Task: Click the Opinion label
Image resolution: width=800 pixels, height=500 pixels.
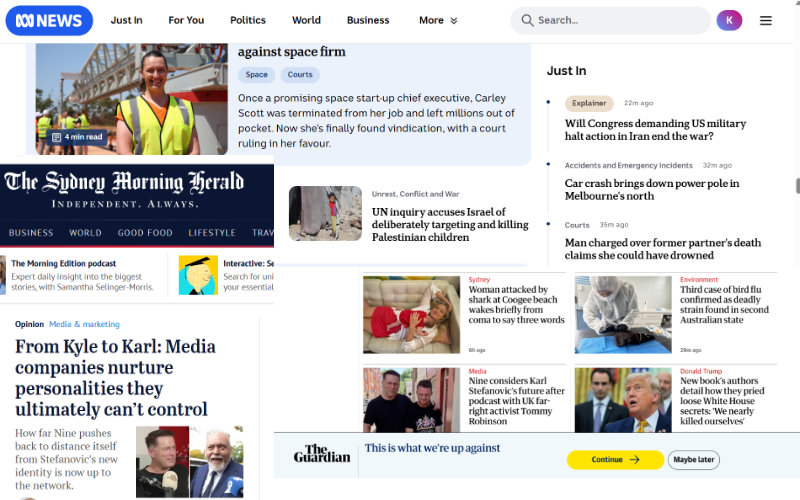Action: pos(30,324)
